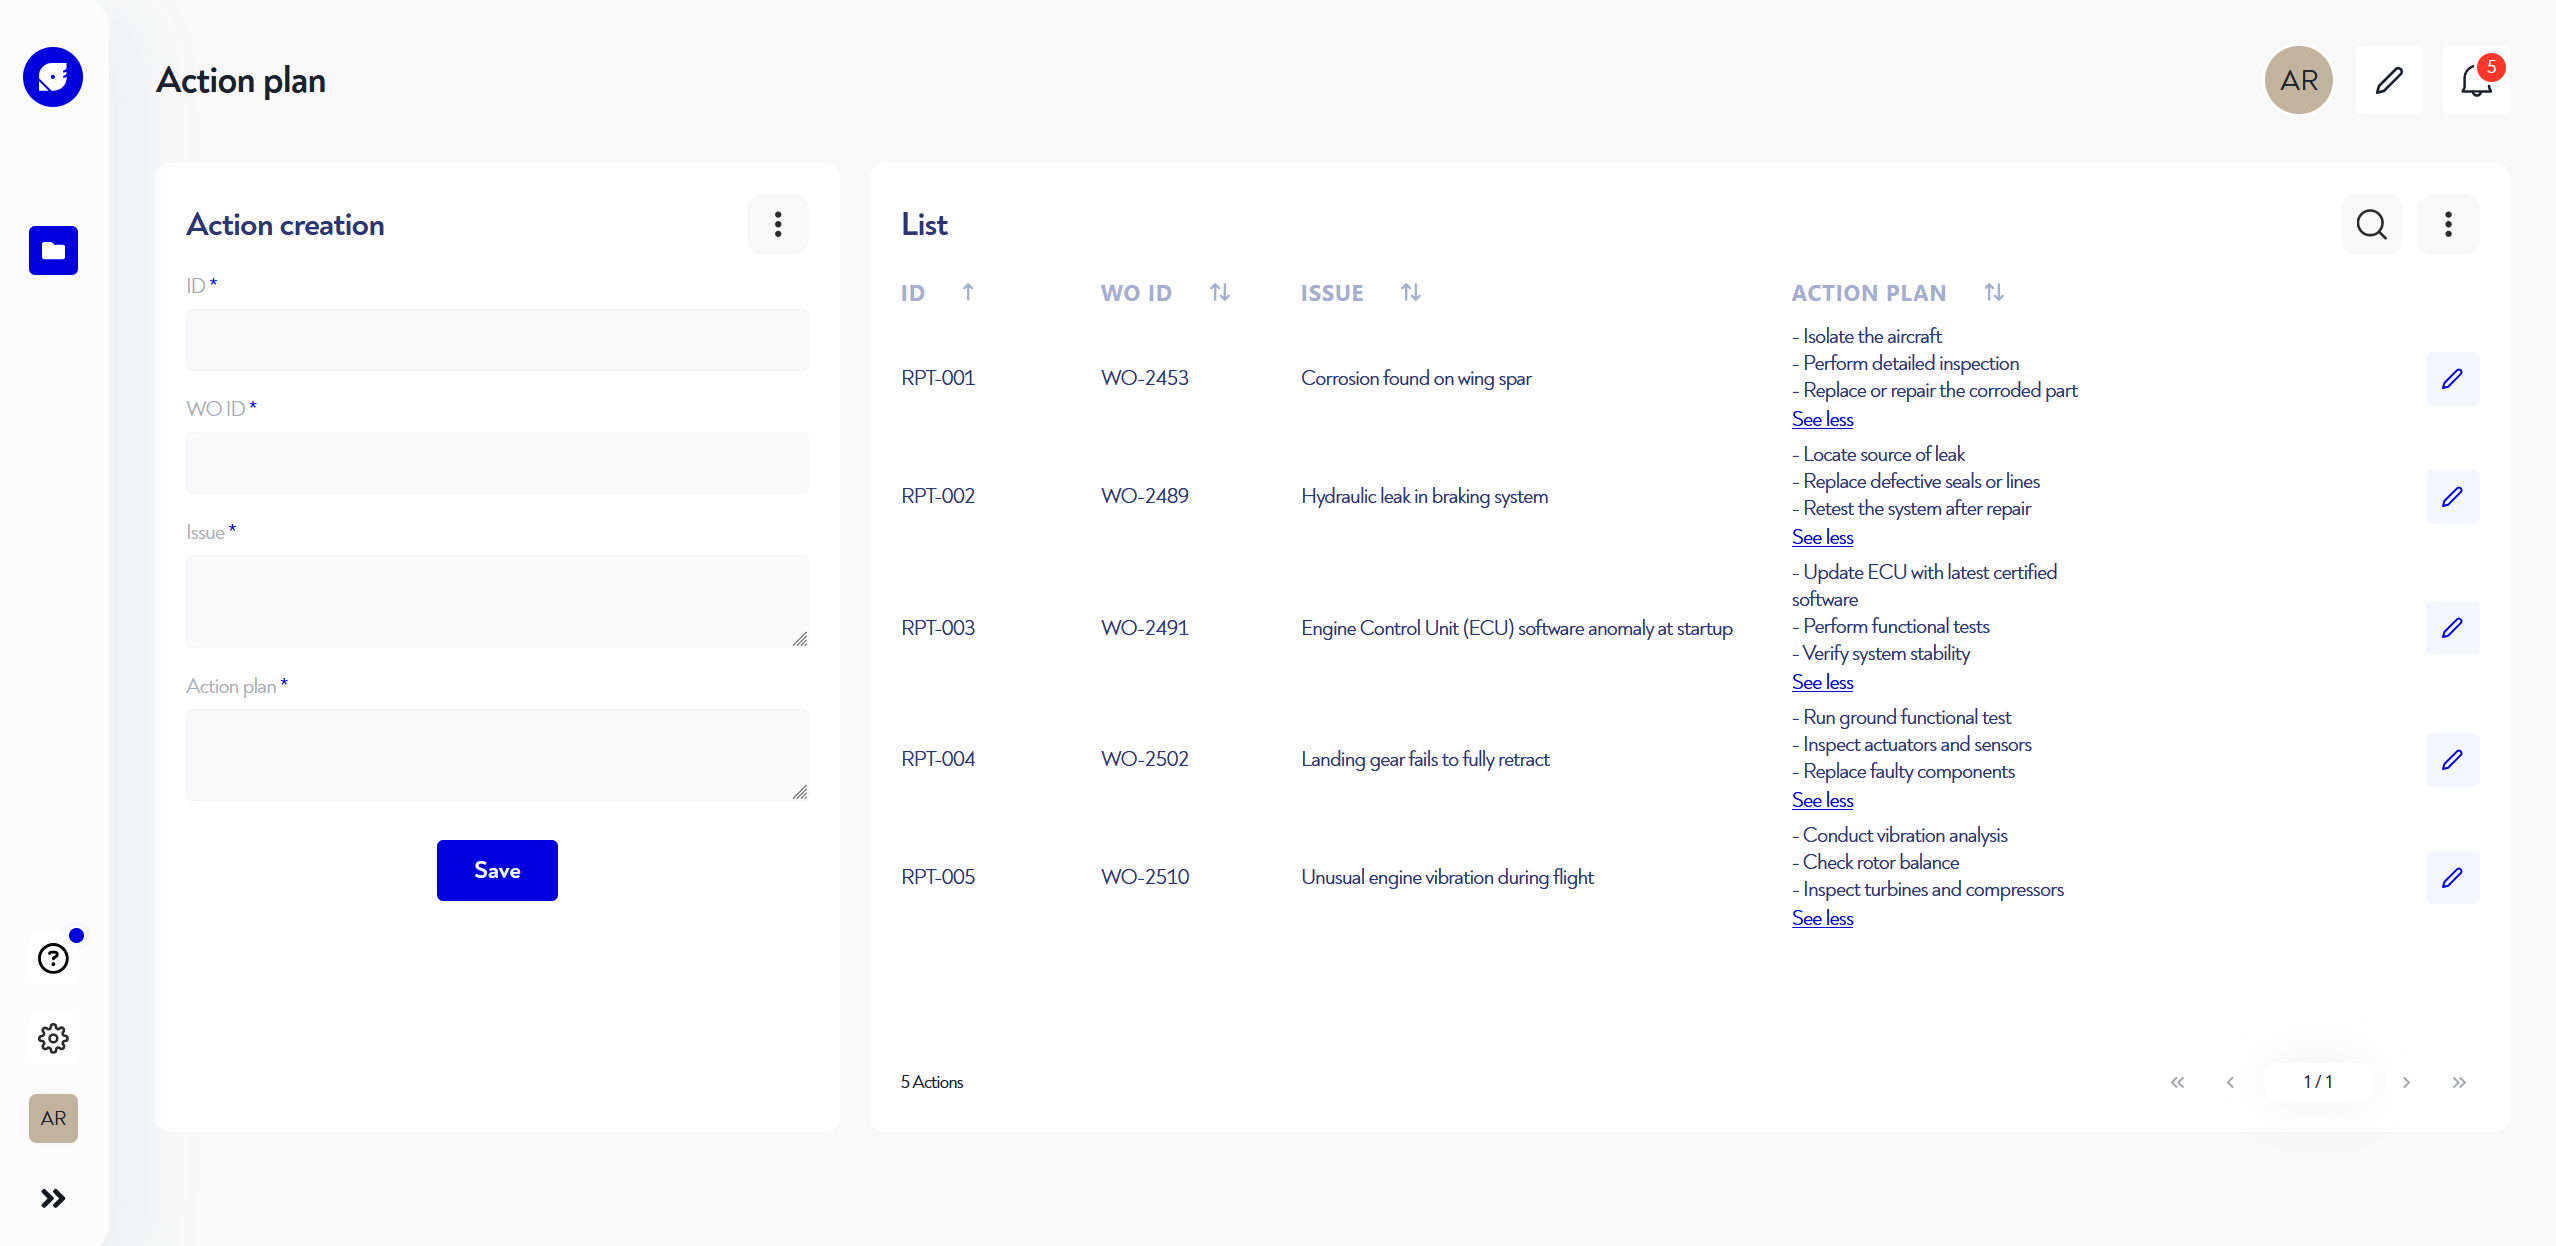Go to next page arrow
This screenshot has width=2556, height=1246.
click(2406, 1082)
